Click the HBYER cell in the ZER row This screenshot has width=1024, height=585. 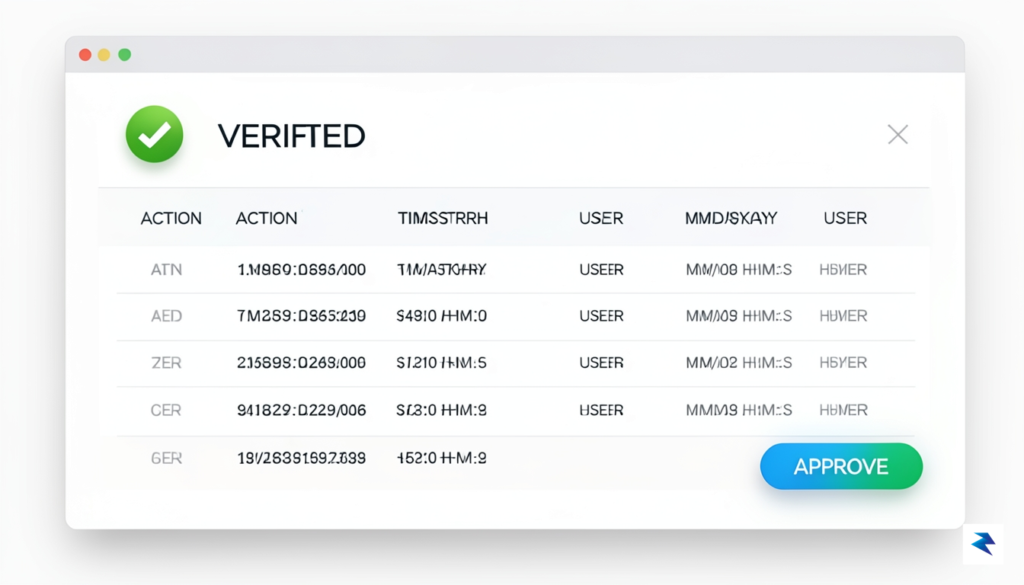(x=843, y=363)
